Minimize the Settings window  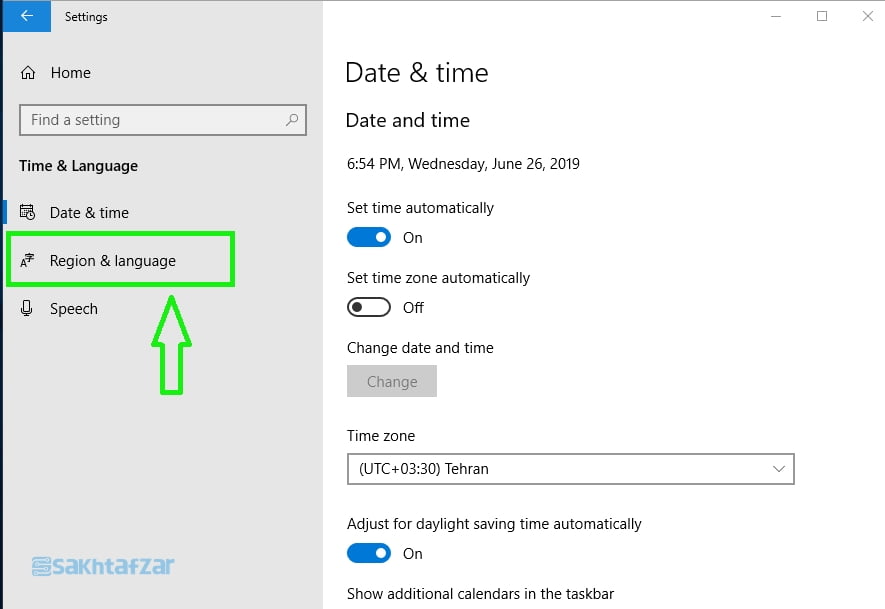point(776,16)
